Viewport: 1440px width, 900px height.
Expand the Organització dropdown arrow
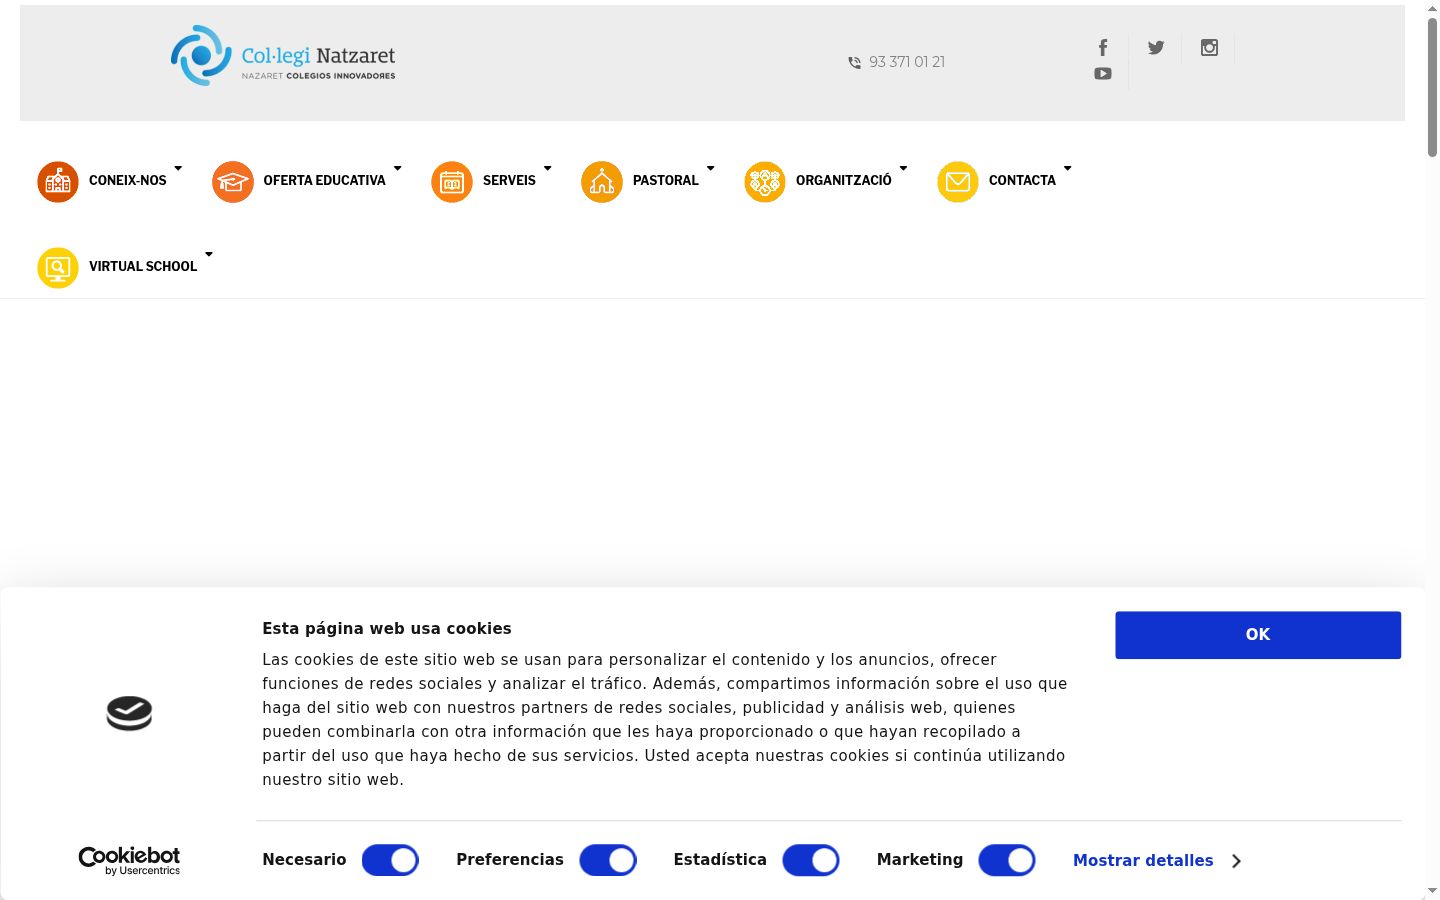(x=903, y=168)
